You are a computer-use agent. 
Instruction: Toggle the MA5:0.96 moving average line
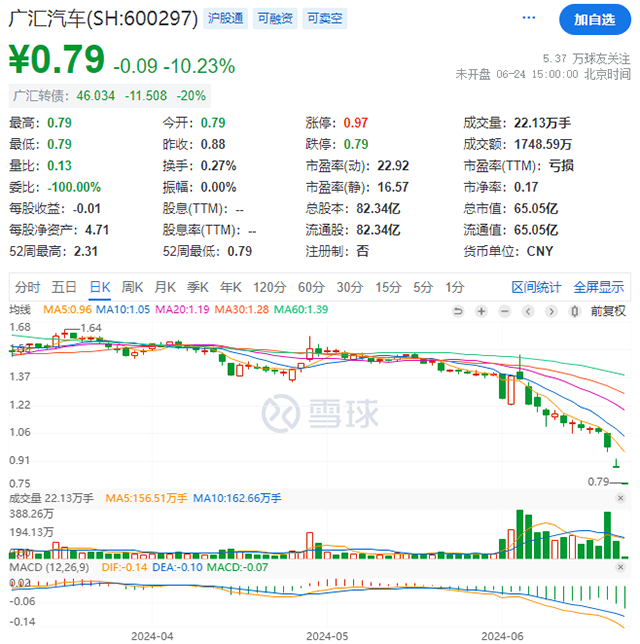tap(67, 309)
